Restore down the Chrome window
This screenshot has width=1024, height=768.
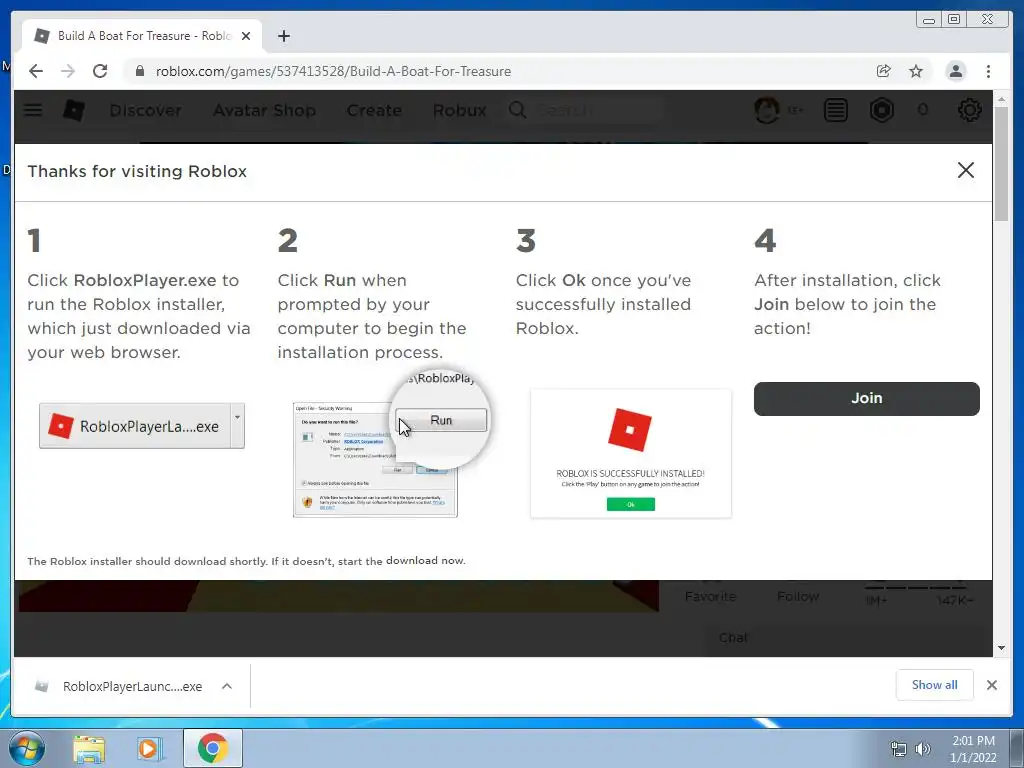click(x=954, y=20)
